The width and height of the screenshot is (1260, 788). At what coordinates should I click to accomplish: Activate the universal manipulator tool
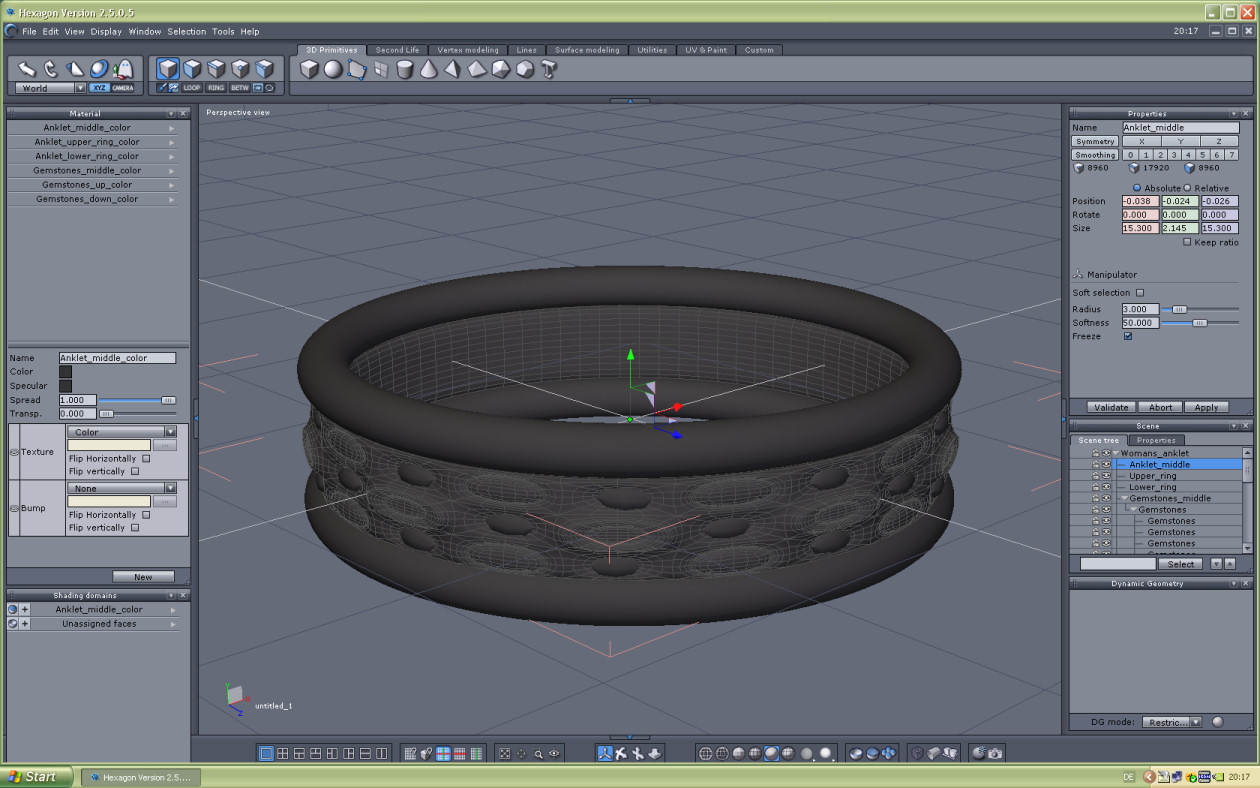tap(99, 69)
